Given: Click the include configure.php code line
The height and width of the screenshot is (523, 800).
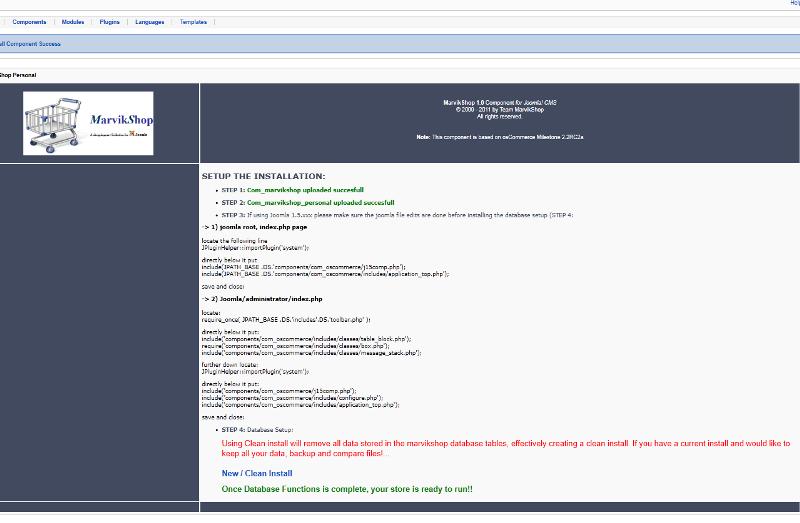Looking at the screenshot, I should click(292, 398).
